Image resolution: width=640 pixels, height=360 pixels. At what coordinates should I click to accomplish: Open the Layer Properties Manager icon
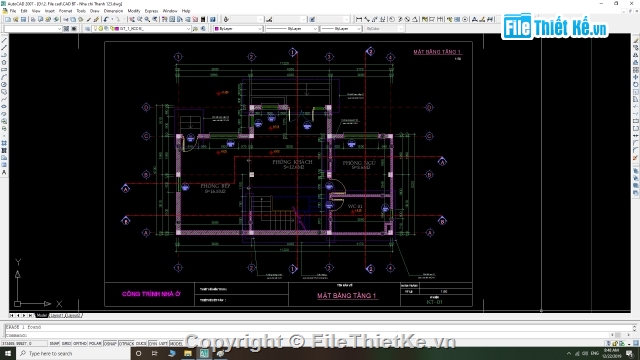[87, 29]
